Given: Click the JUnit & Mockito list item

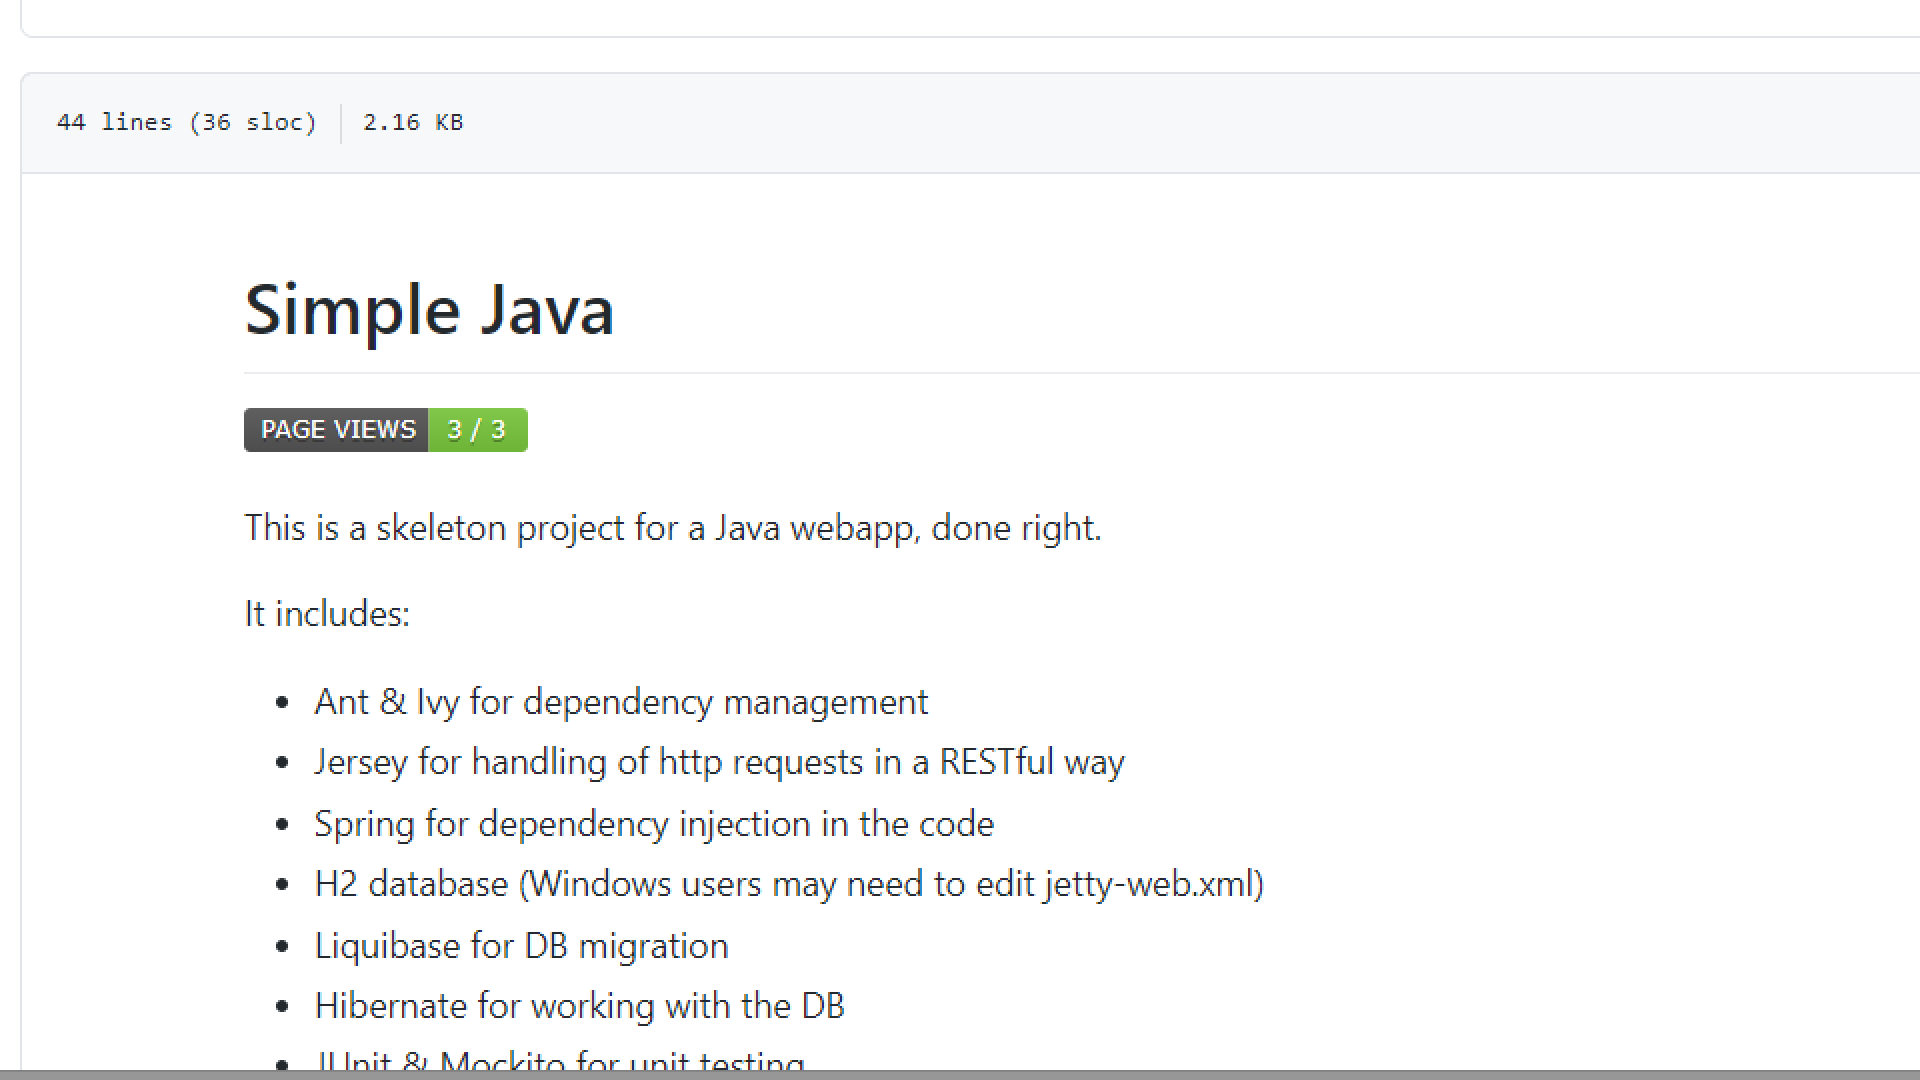Looking at the screenshot, I should [x=560, y=1062].
